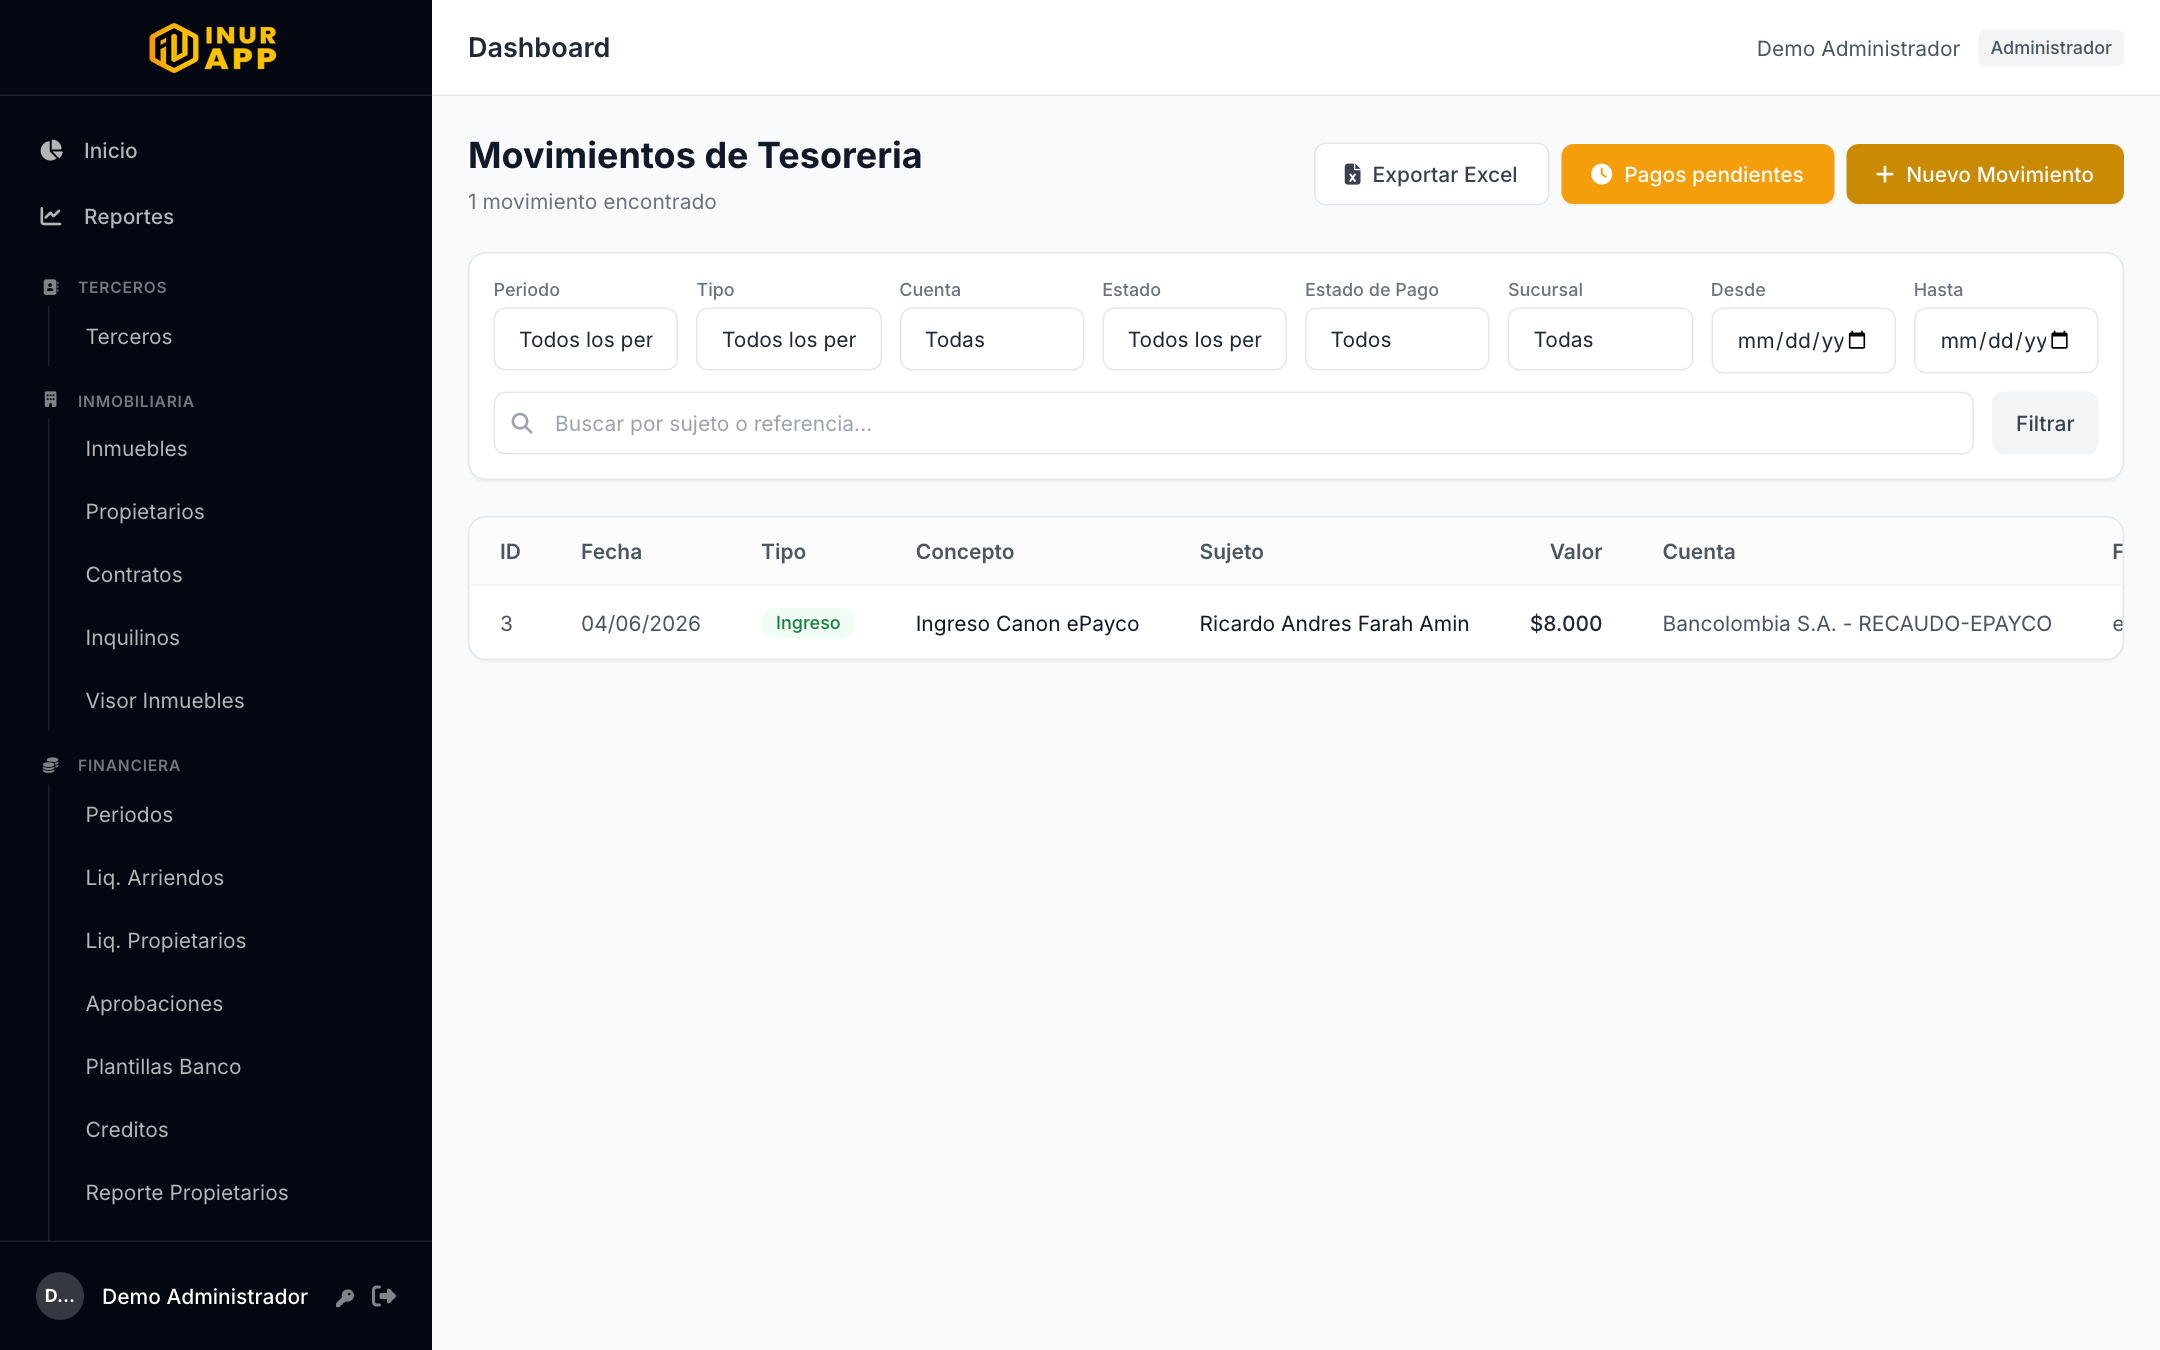Open Visor Inmuebles
The height and width of the screenshot is (1350, 2160).
(x=165, y=701)
